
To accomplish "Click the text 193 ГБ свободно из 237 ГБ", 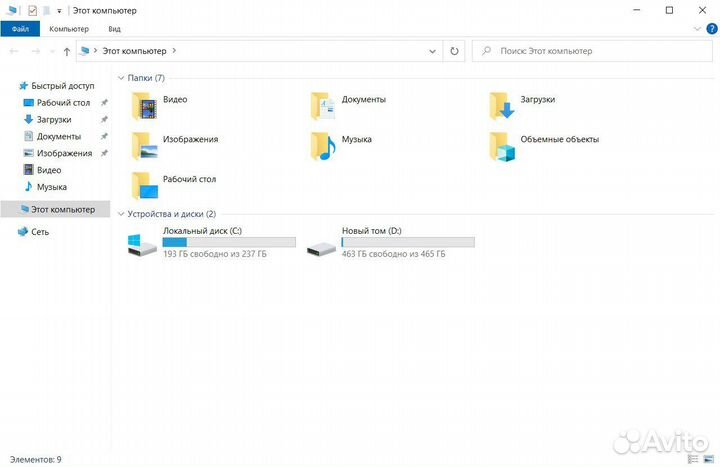I will click(214, 254).
